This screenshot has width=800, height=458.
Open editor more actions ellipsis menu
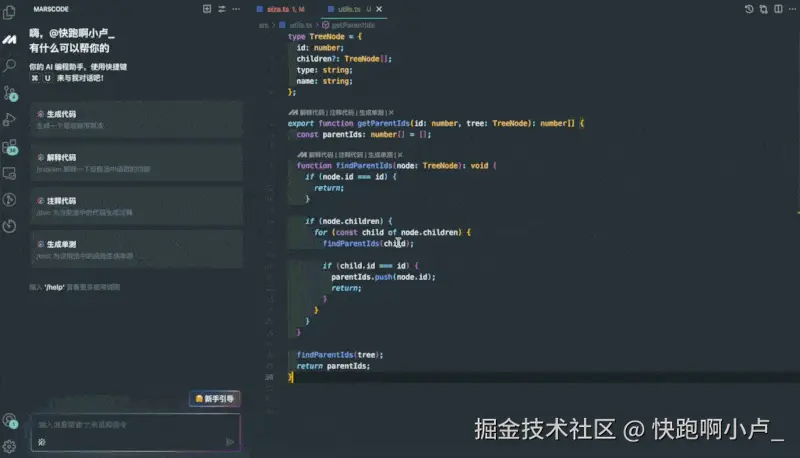(x=792, y=9)
